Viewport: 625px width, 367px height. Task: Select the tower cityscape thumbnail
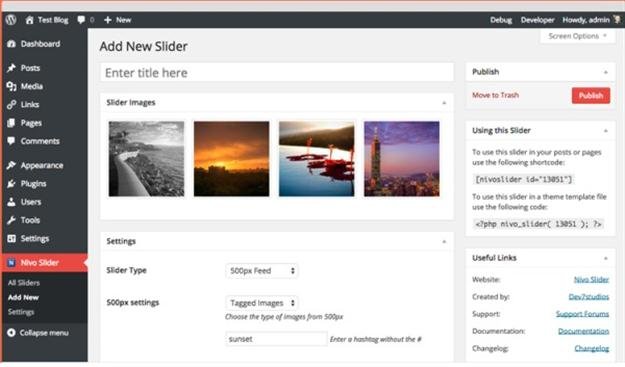click(402, 159)
